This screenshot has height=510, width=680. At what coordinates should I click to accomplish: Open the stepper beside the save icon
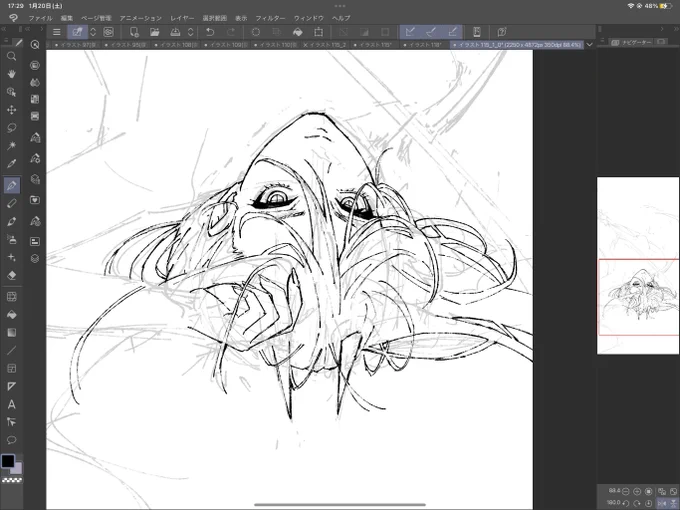[190, 32]
